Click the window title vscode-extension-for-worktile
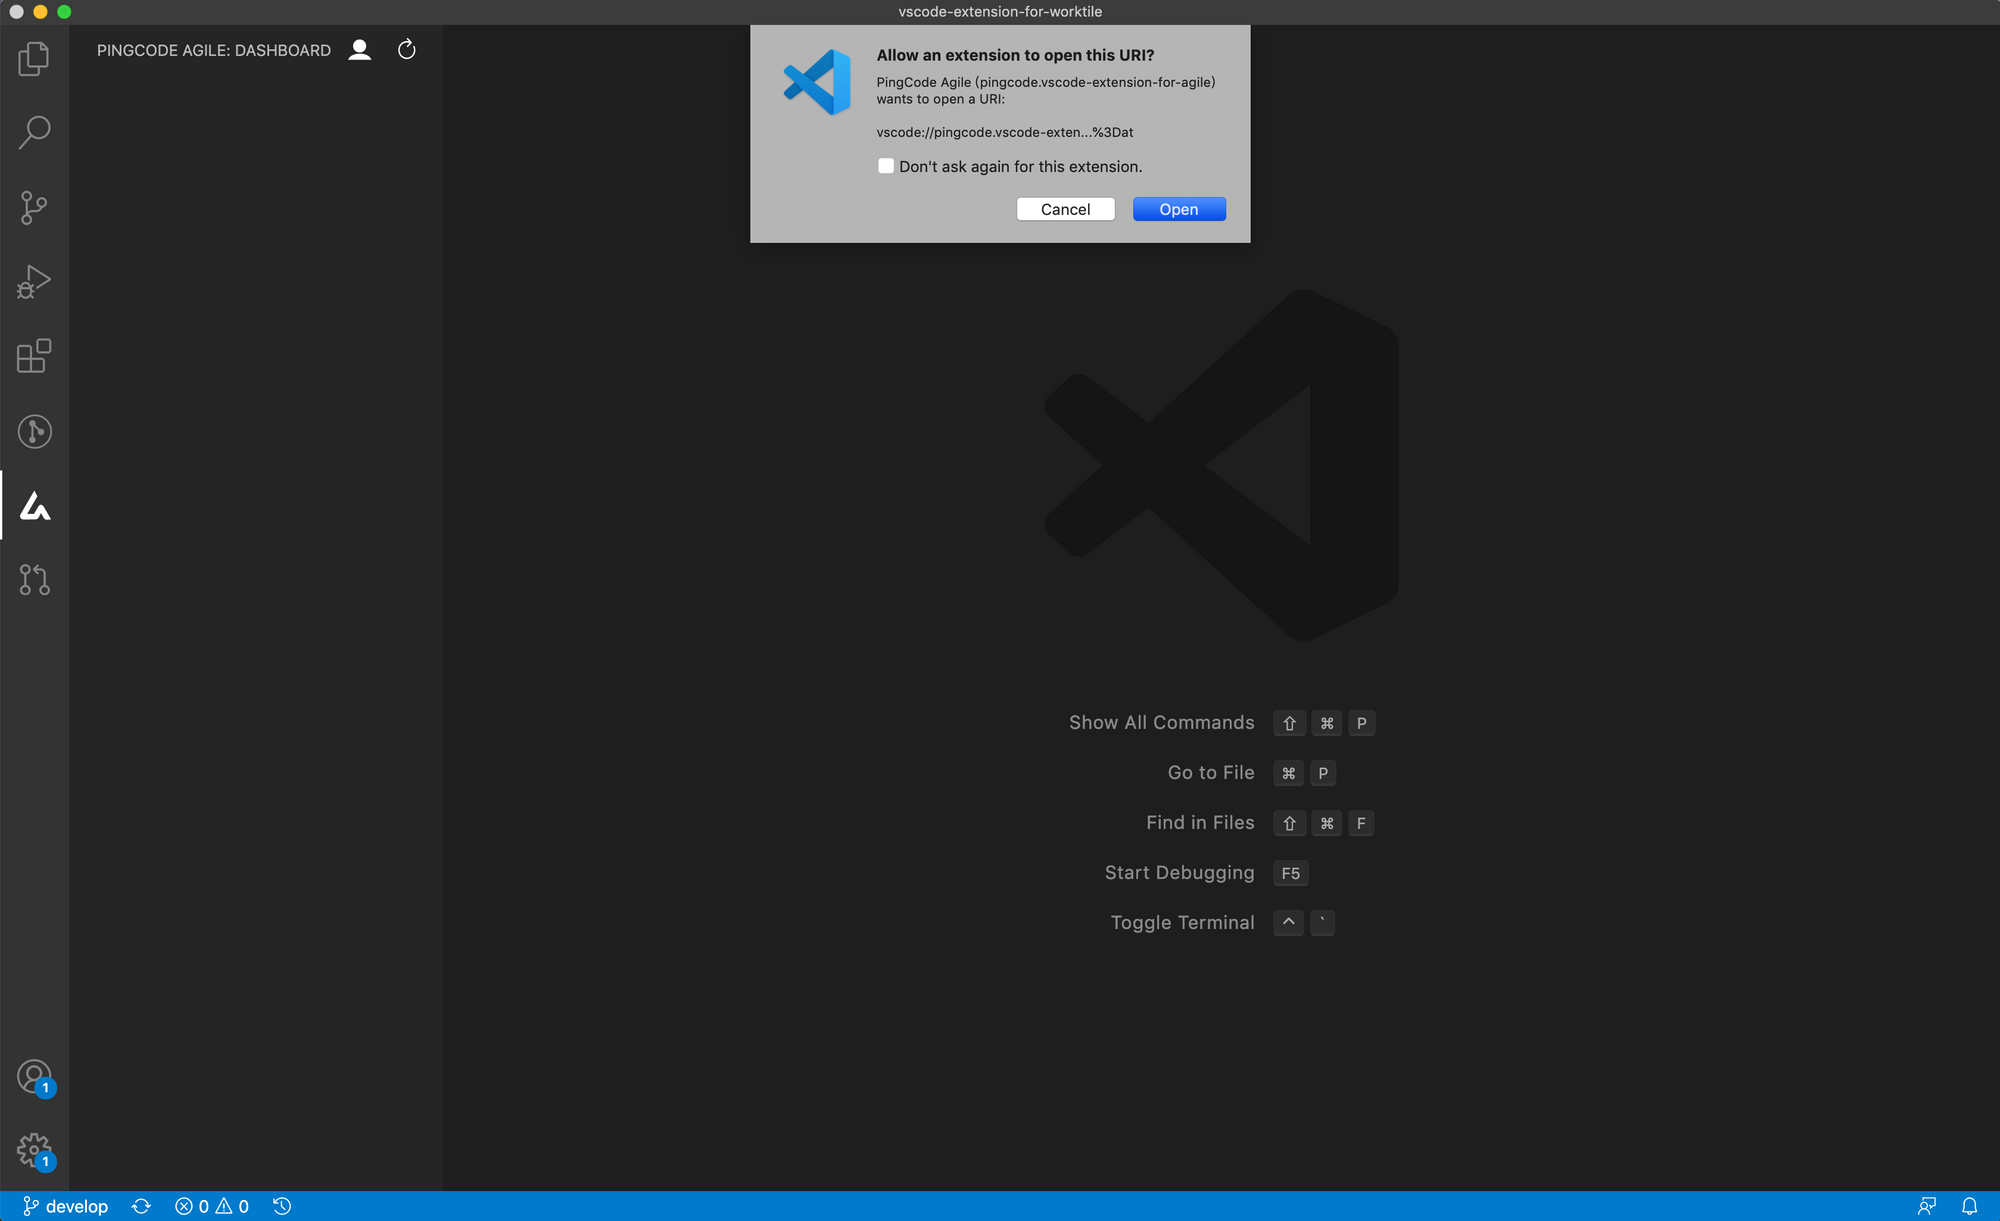This screenshot has height=1221, width=2000. click(x=1000, y=12)
